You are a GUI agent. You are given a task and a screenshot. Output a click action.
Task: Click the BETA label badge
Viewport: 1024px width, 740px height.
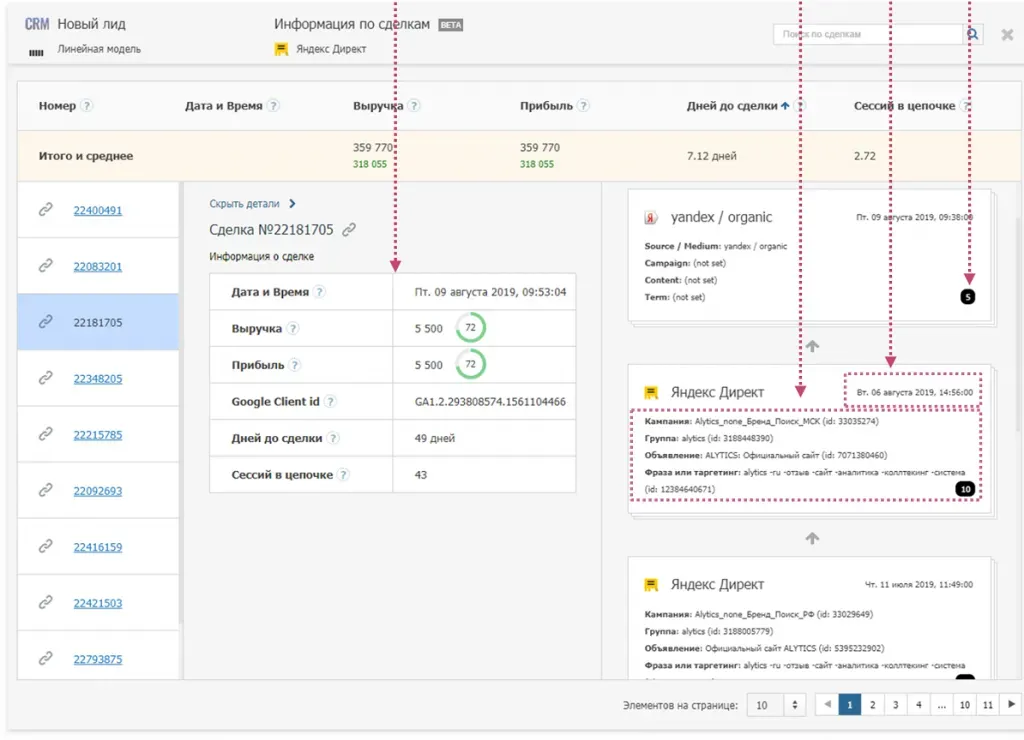(x=451, y=25)
